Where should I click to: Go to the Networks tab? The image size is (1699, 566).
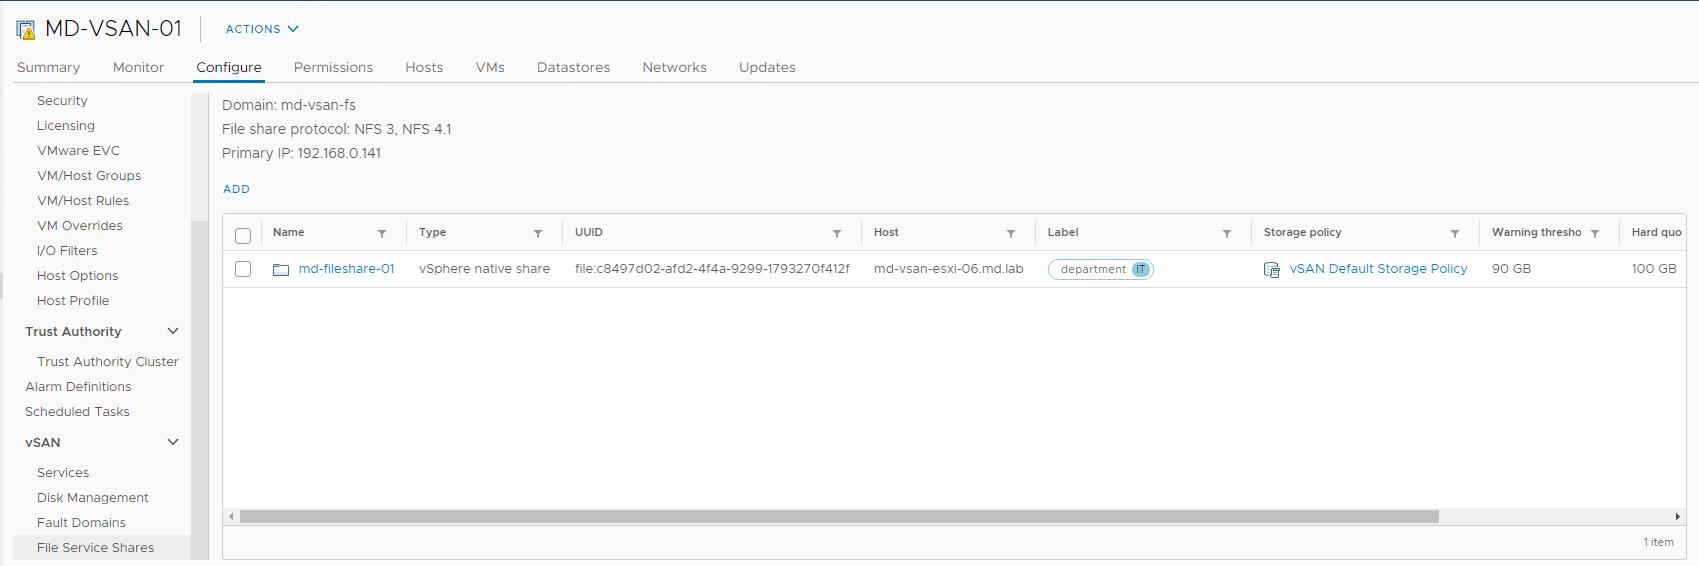tap(674, 67)
